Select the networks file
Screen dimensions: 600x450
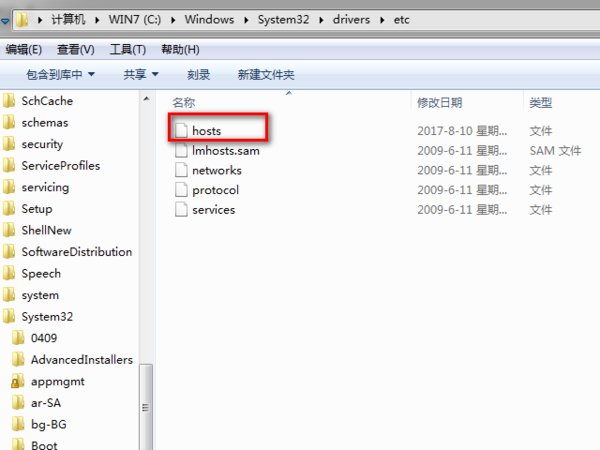tap(217, 170)
